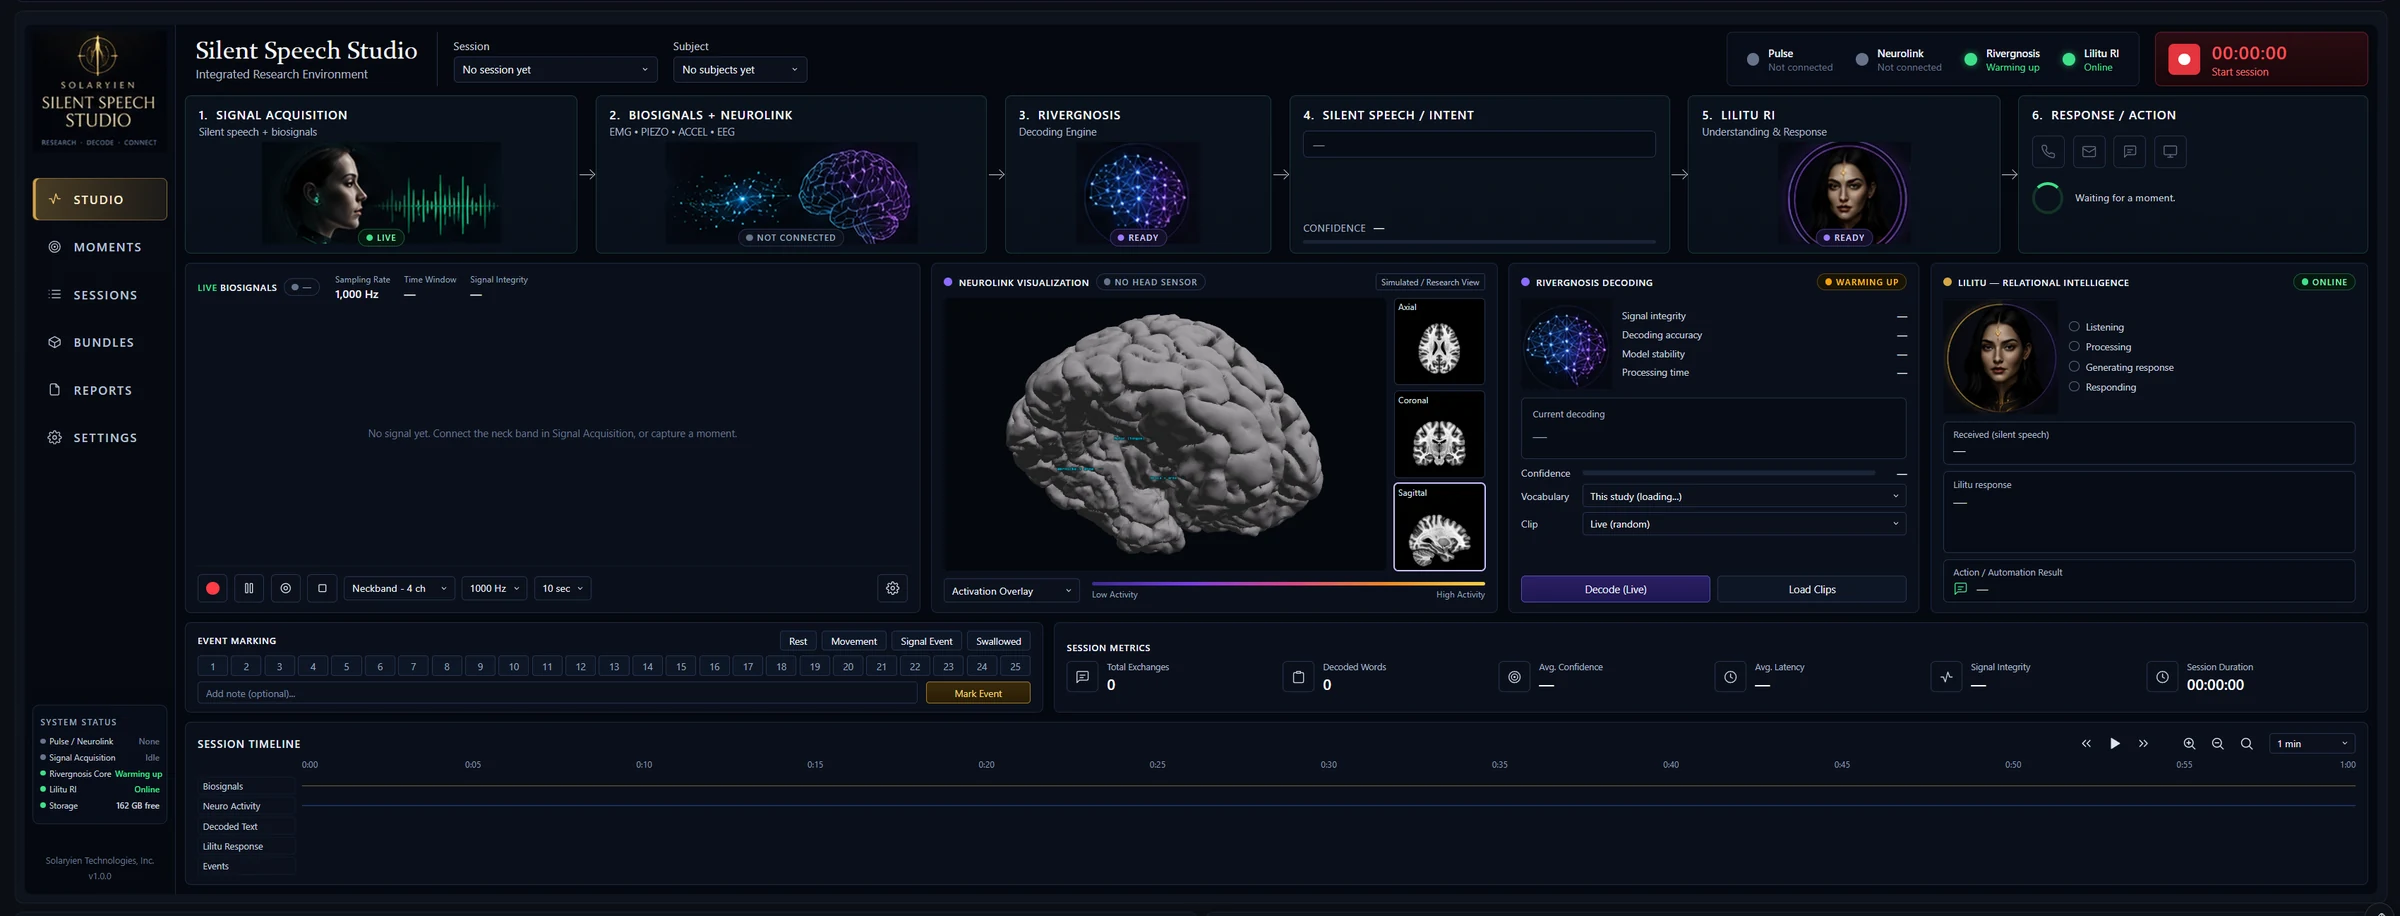
Task: Open Reports in the sidebar
Action: [x=99, y=390]
